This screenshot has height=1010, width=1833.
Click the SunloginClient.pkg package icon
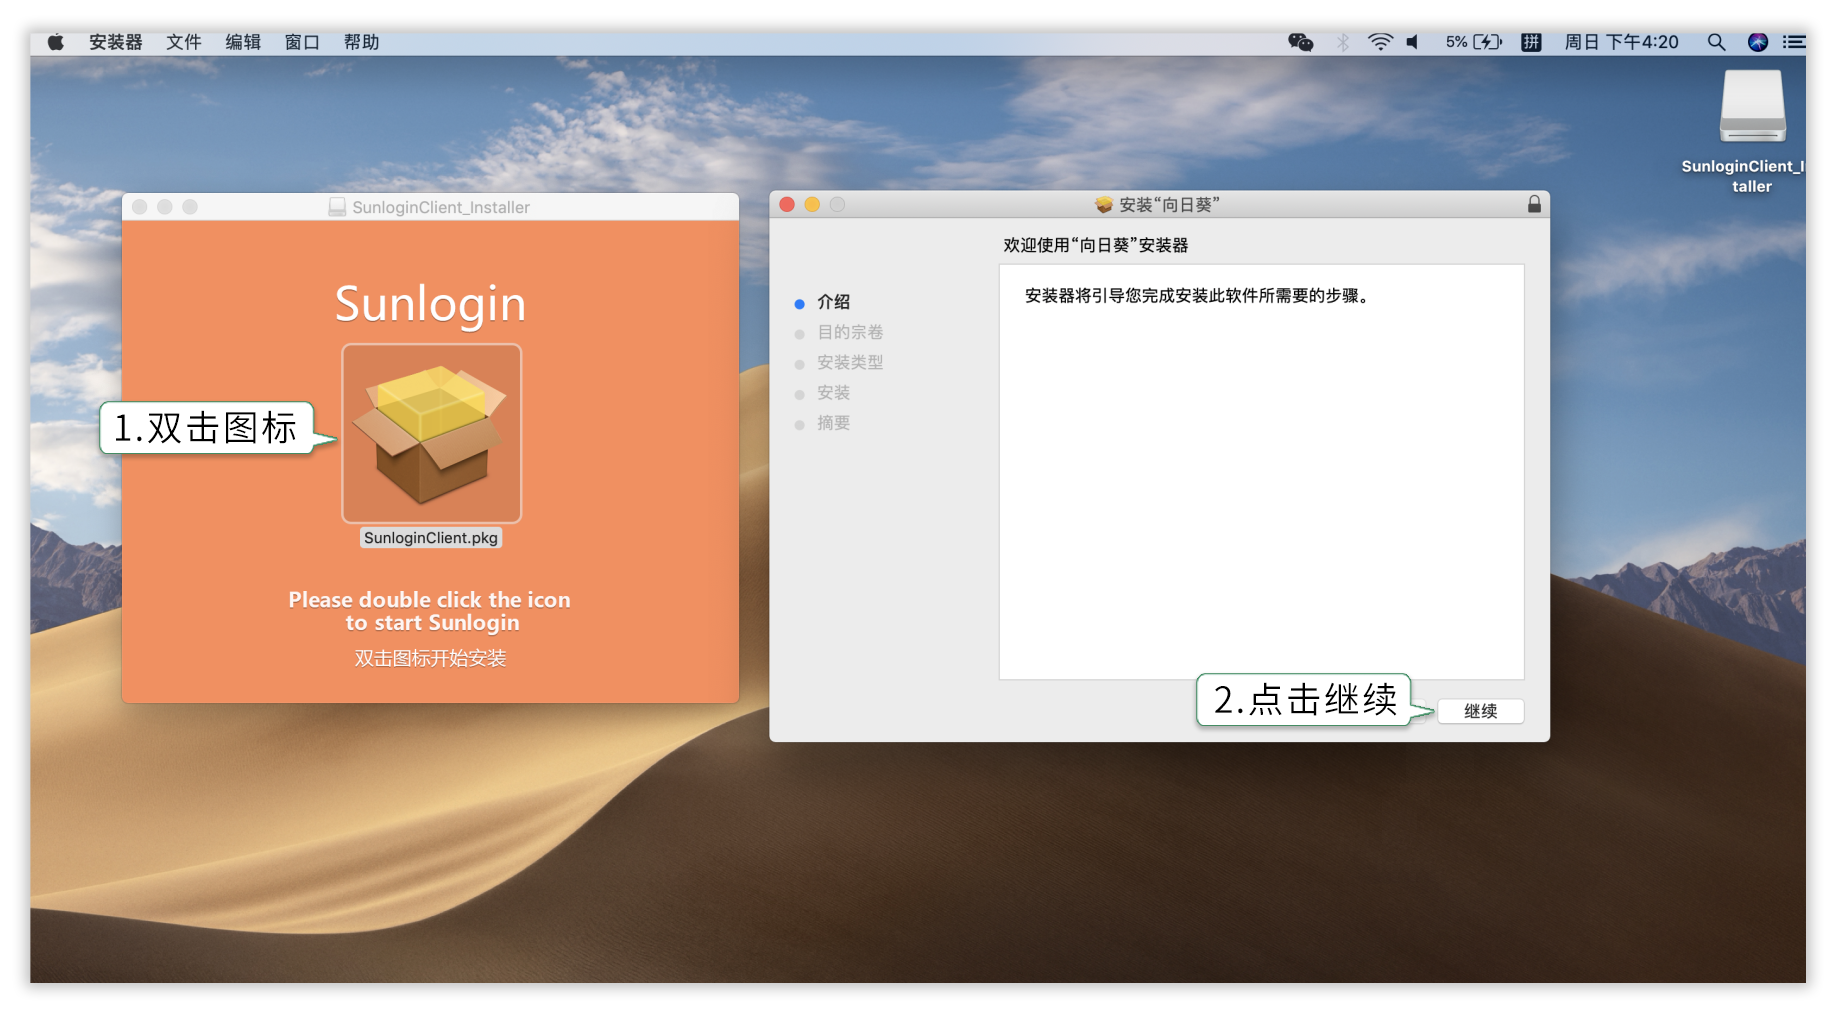pos(431,433)
